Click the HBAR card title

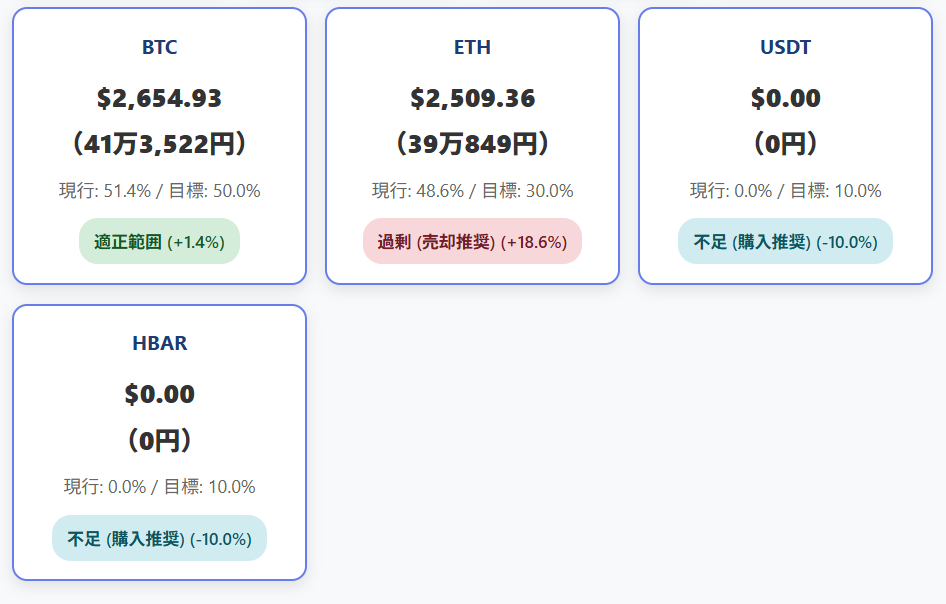coord(159,343)
